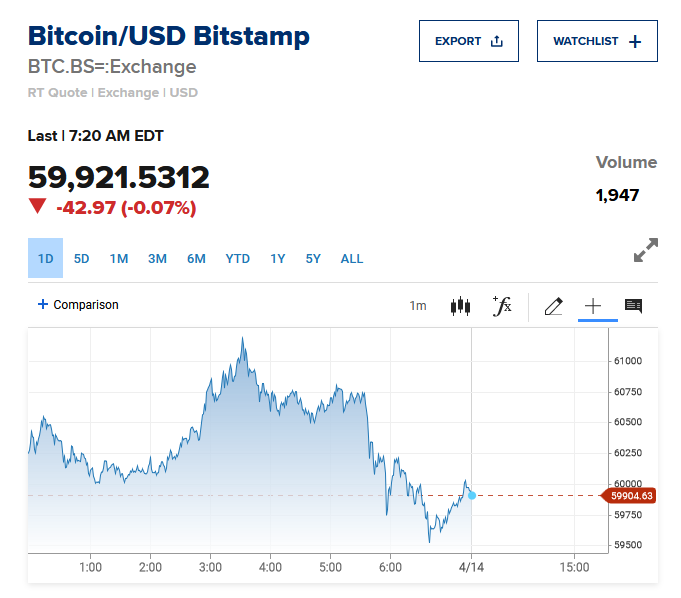Screen dimensions: 681x598
Task: Click the blue current price dot on chart
Action: click(472, 495)
